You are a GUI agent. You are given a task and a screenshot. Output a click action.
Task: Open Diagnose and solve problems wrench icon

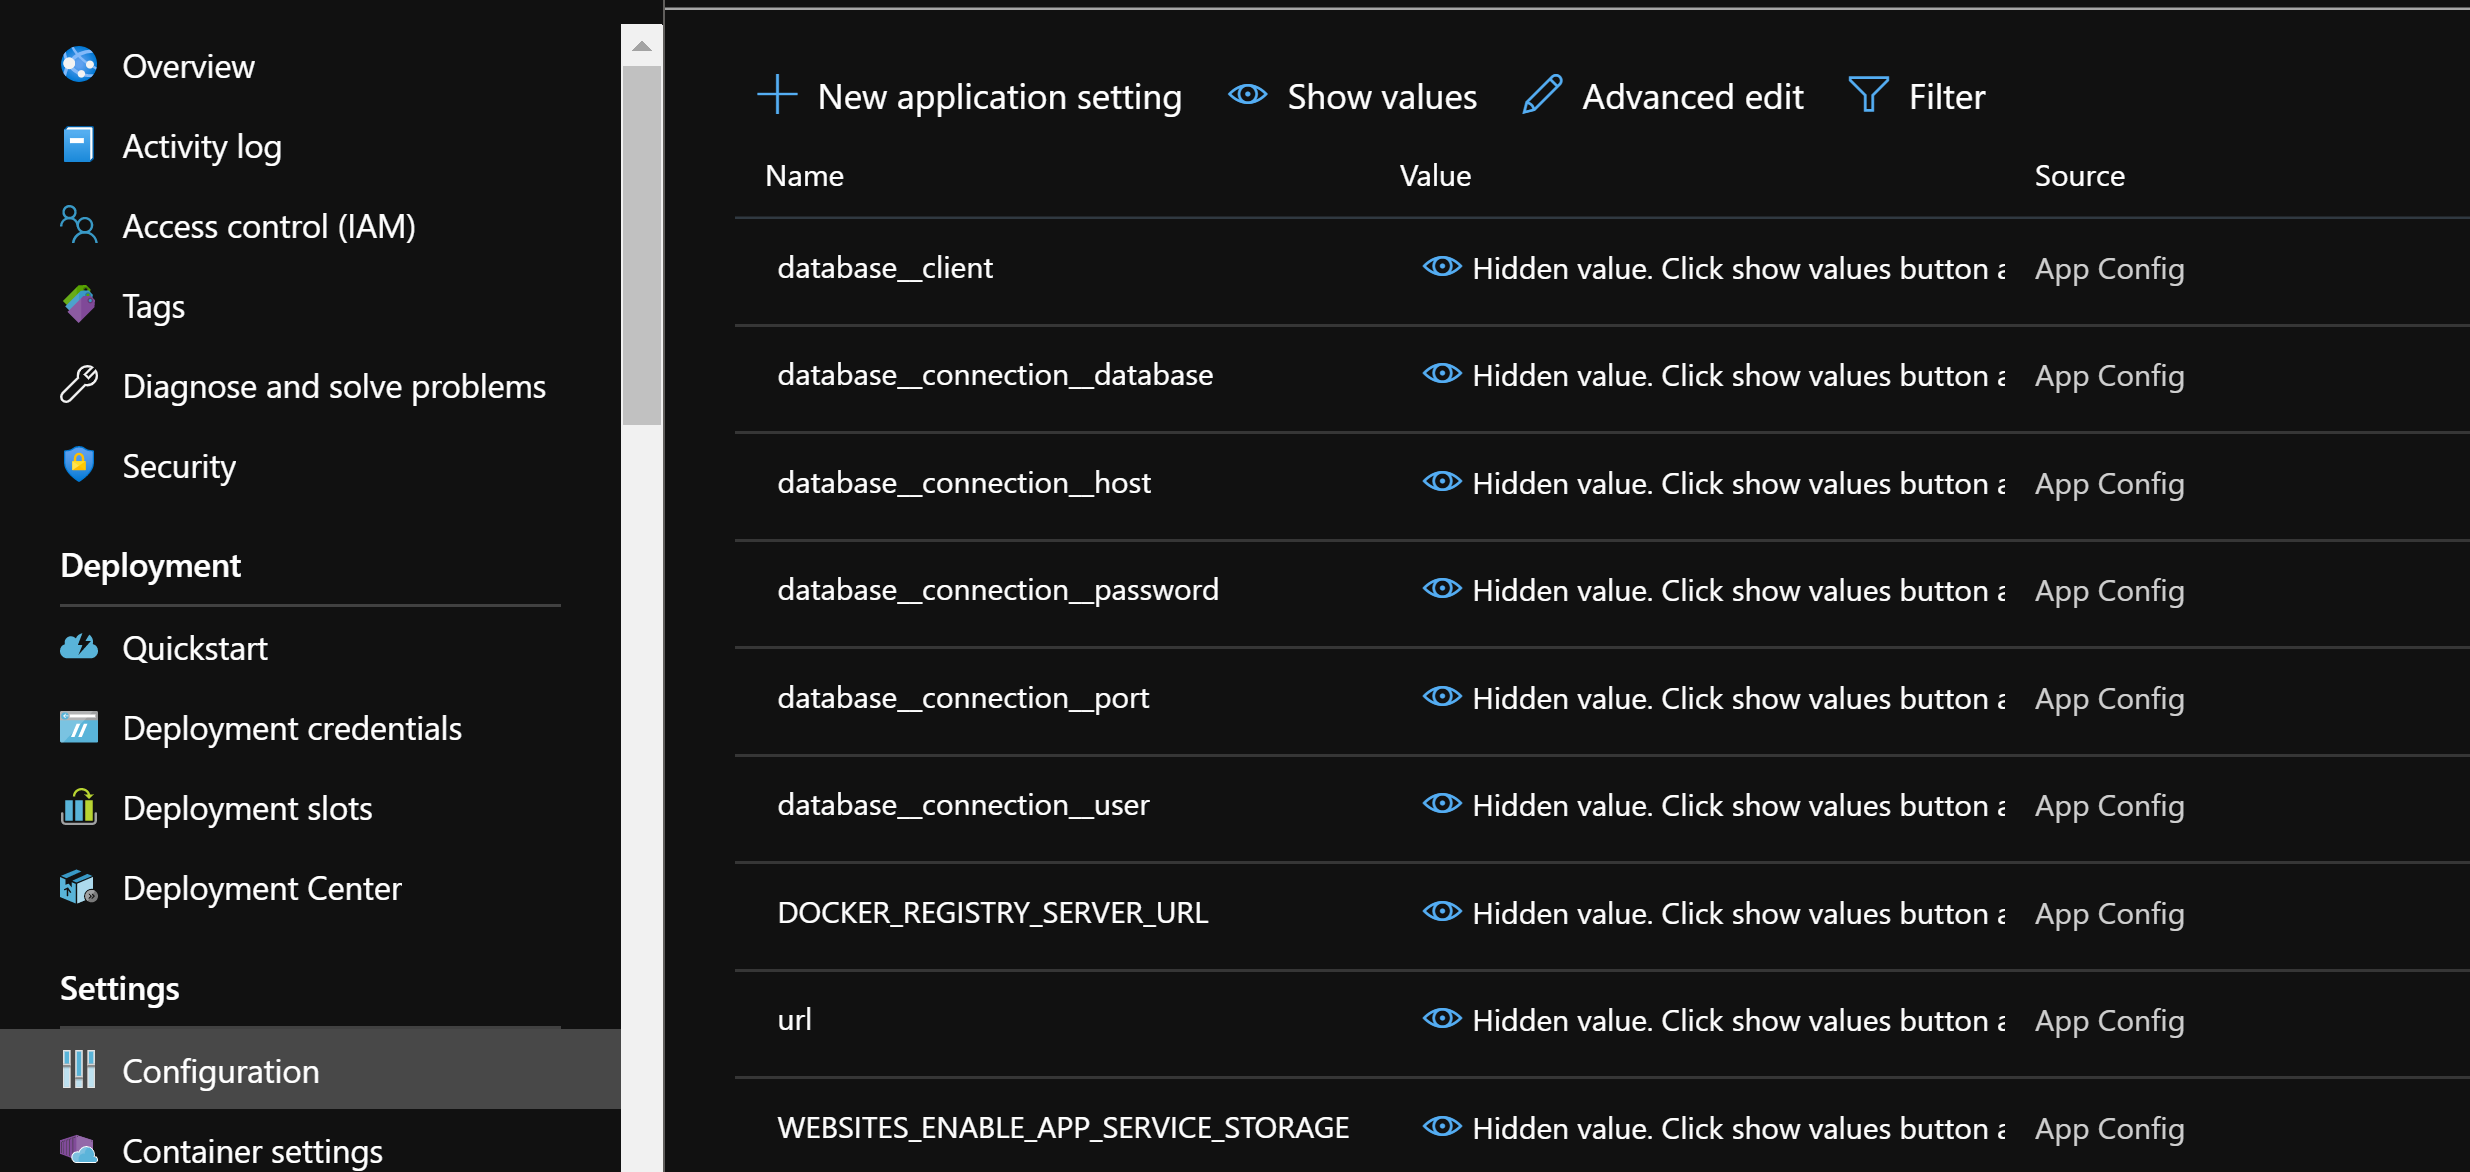[79, 385]
